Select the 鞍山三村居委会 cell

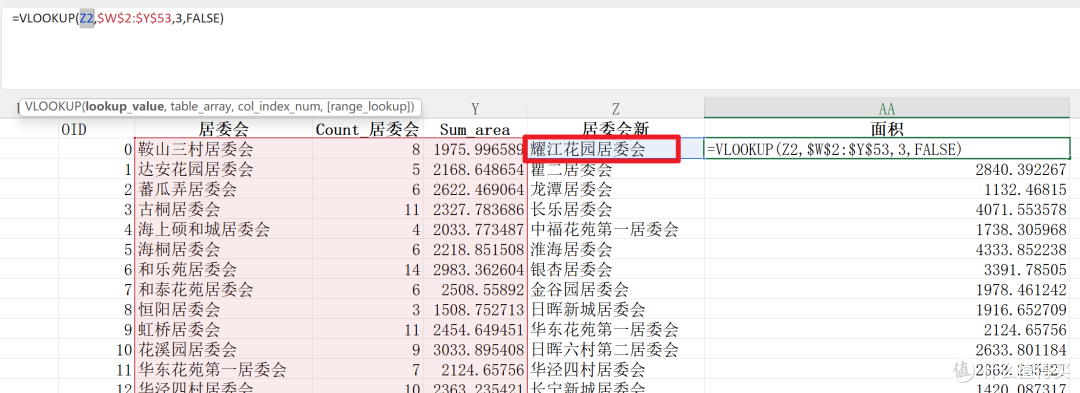223,149
